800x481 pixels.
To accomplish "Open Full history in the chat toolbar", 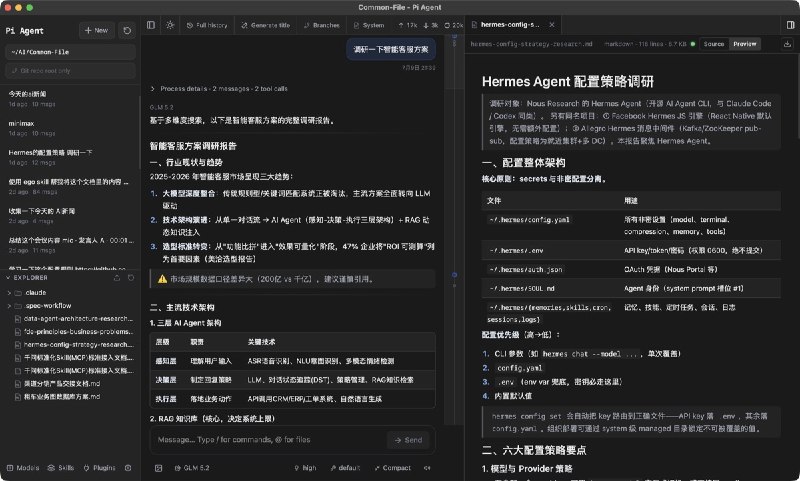I will 207,25.
